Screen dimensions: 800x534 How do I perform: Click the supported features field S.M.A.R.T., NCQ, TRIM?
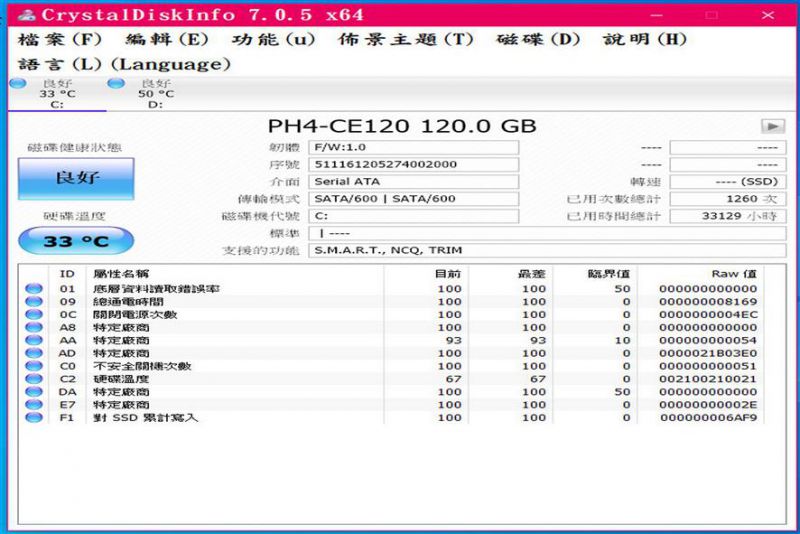click(547, 250)
